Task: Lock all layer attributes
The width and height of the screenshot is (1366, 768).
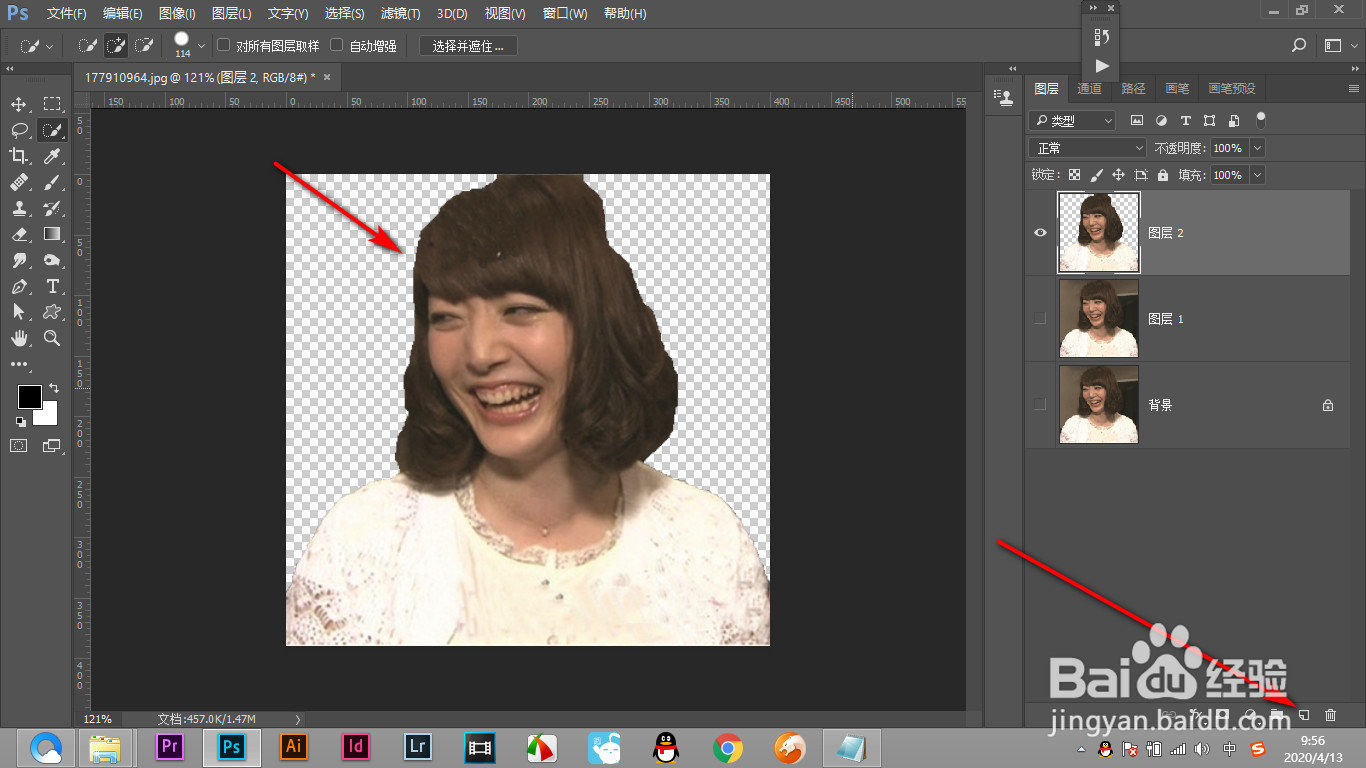Action: (1162, 175)
